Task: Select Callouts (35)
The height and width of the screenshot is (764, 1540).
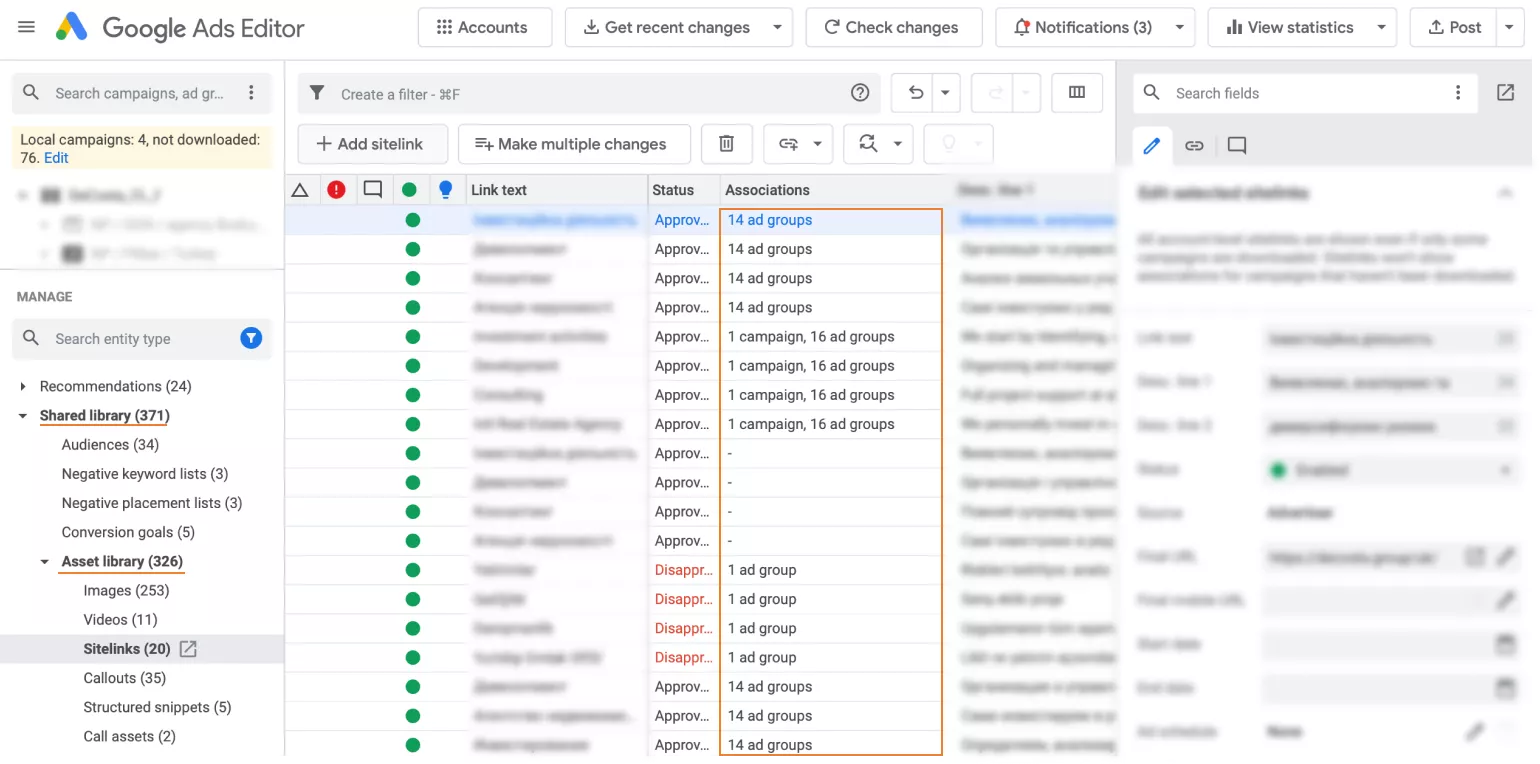Action: [124, 678]
